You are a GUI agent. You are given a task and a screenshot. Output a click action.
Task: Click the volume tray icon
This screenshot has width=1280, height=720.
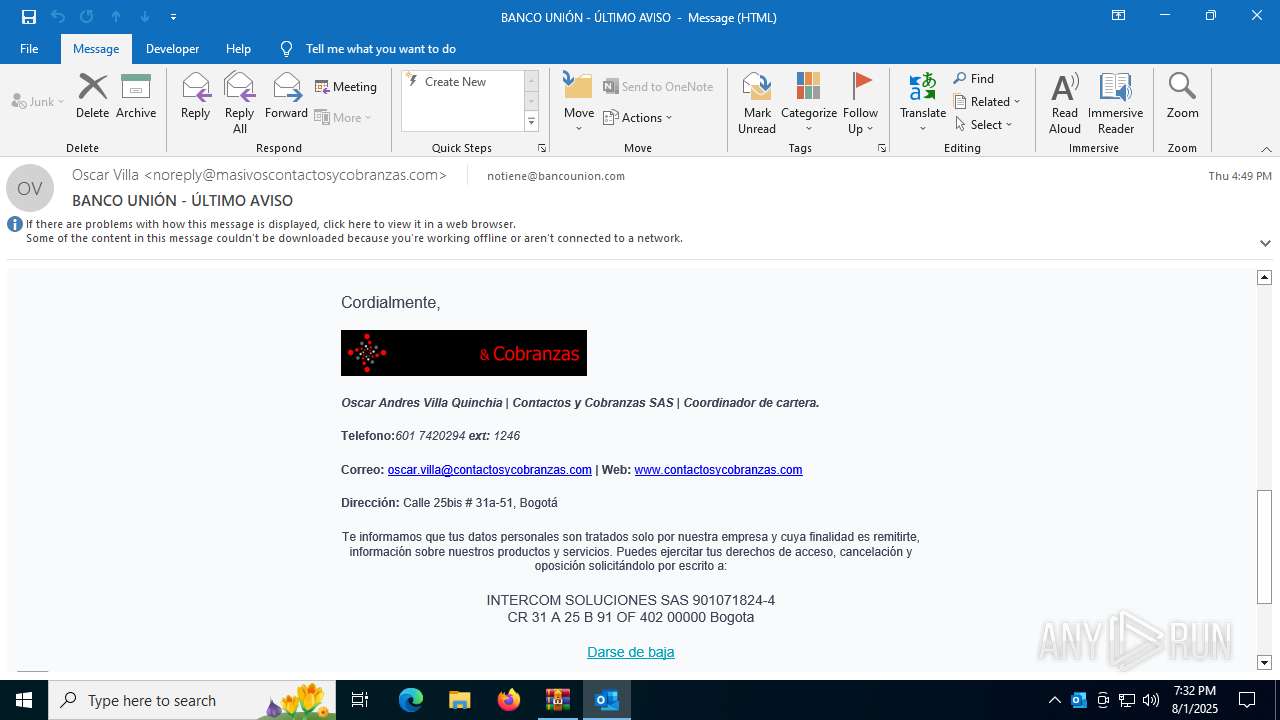tap(1151, 700)
